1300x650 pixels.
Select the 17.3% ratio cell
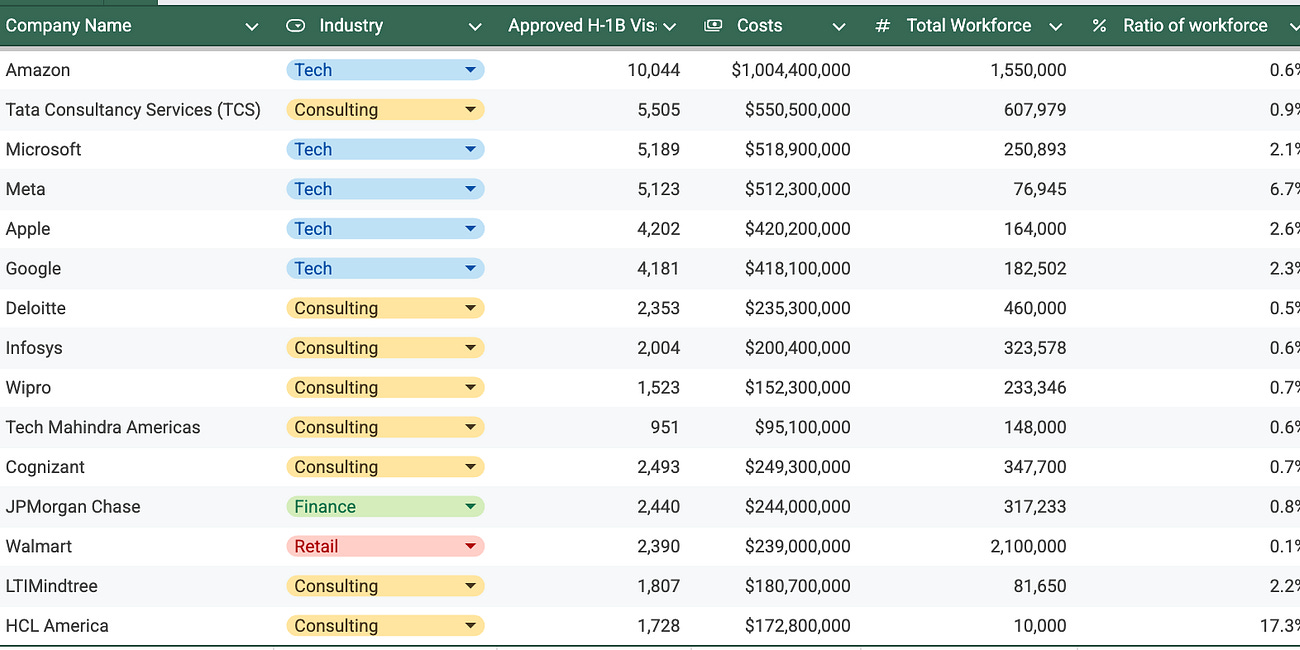coord(1189,626)
